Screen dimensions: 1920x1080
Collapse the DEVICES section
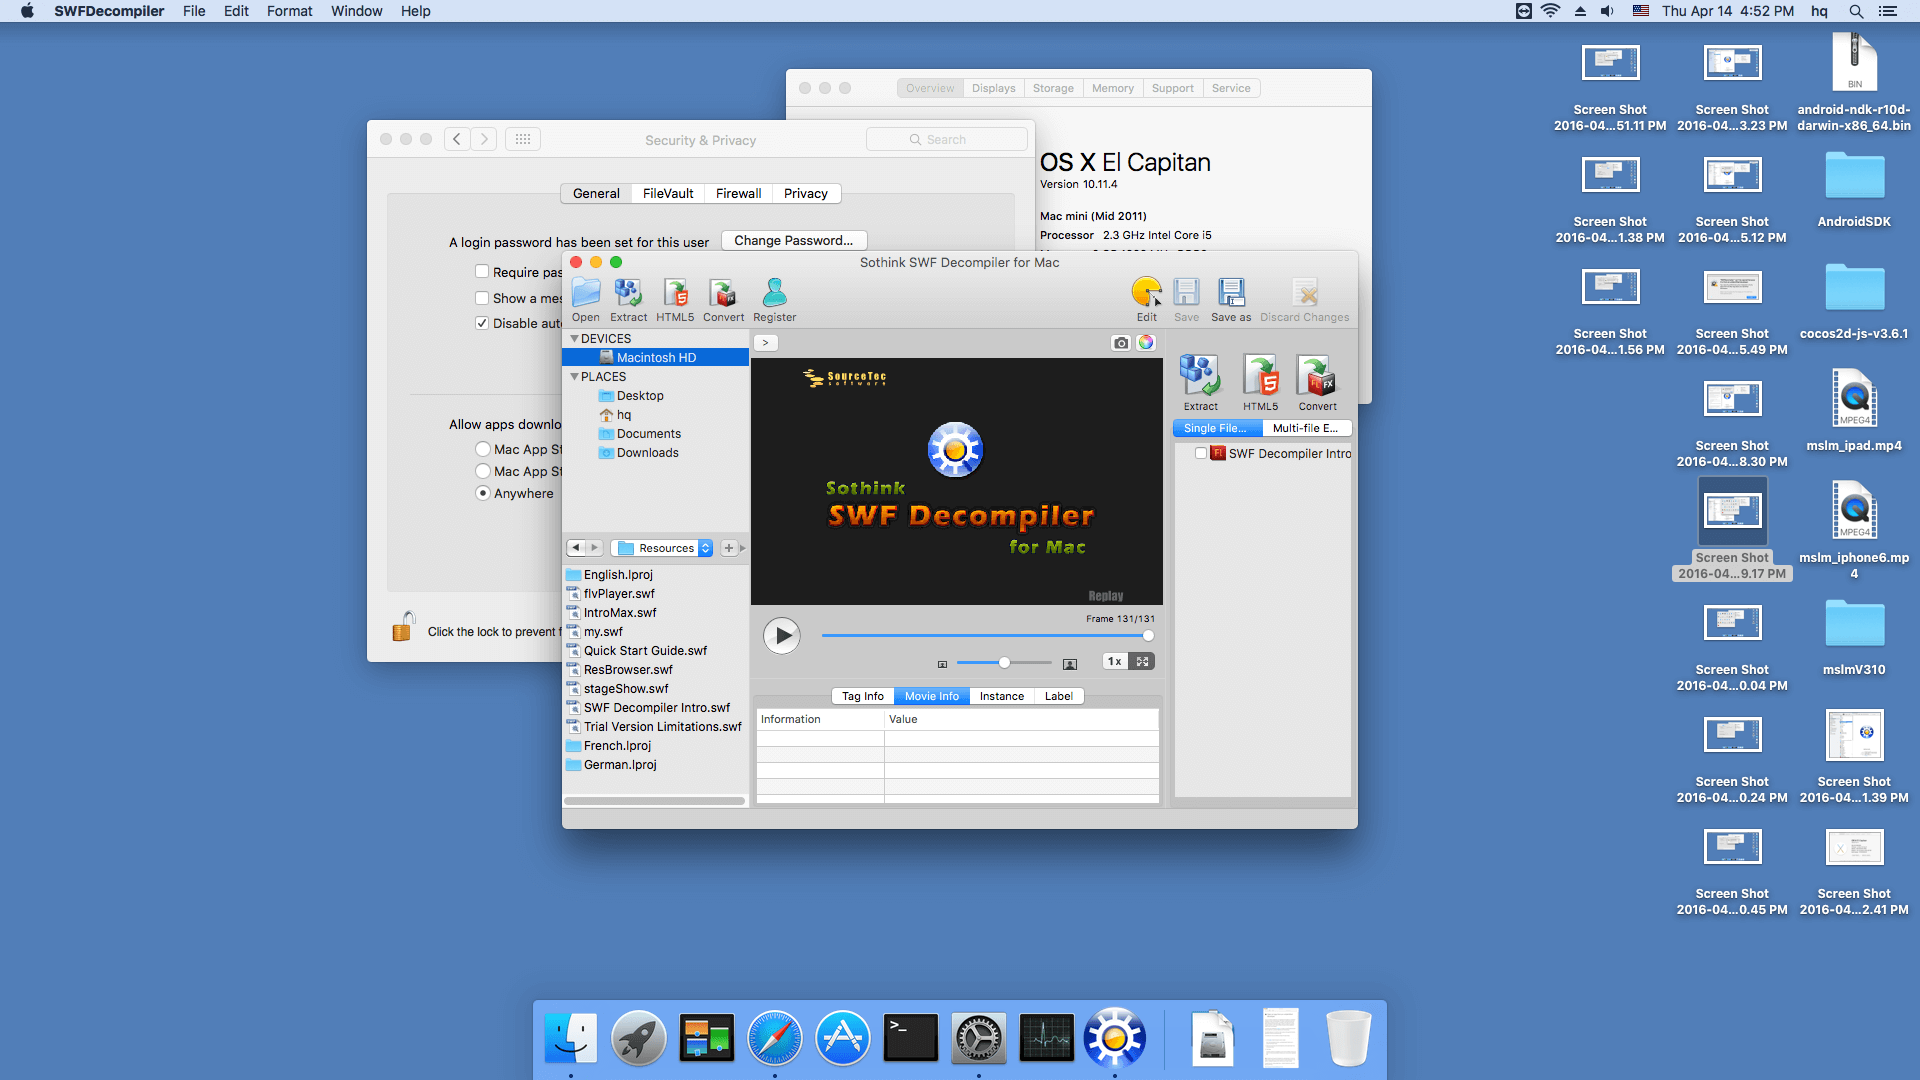click(575, 339)
